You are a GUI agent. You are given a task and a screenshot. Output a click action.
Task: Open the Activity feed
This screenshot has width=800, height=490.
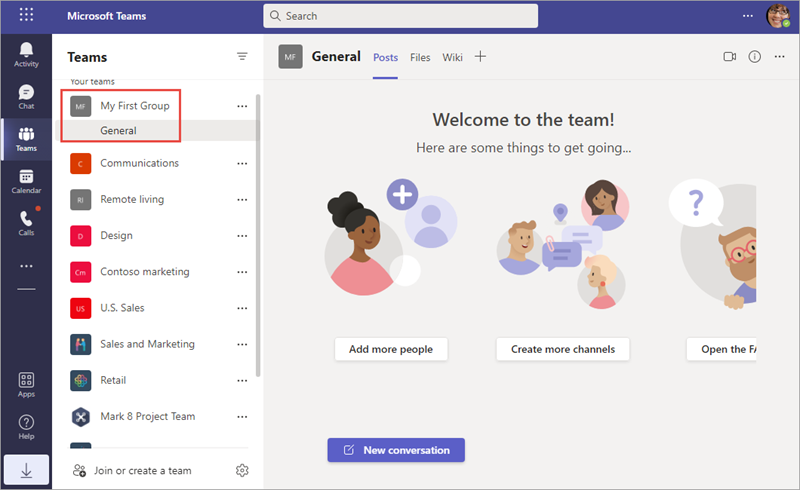(x=26, y=55)
